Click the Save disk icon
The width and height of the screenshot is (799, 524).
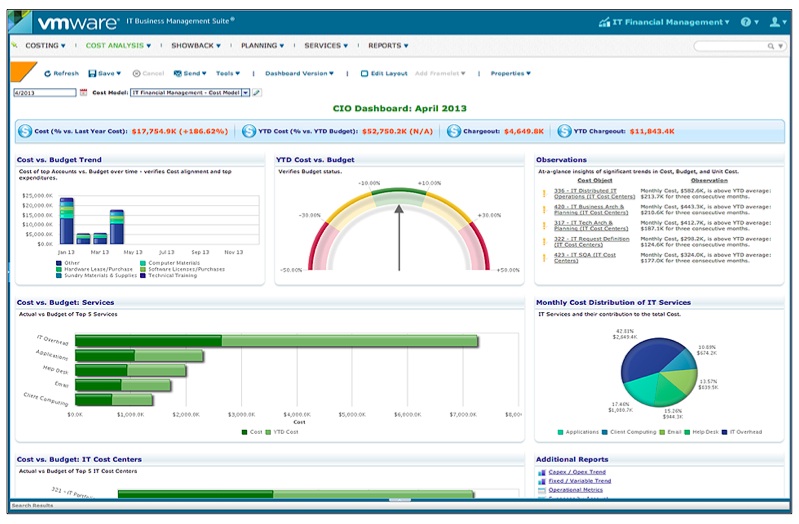[92, 73]
